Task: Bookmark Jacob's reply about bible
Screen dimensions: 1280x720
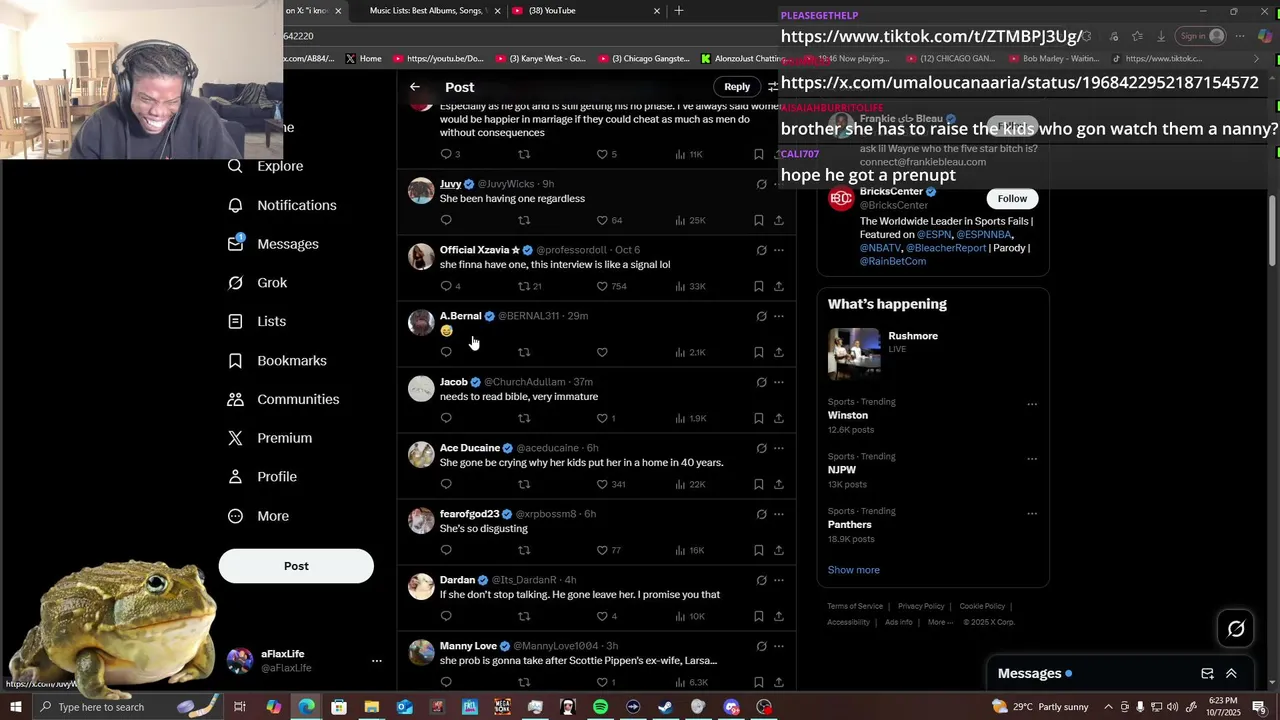Action: tap(759, 418)
